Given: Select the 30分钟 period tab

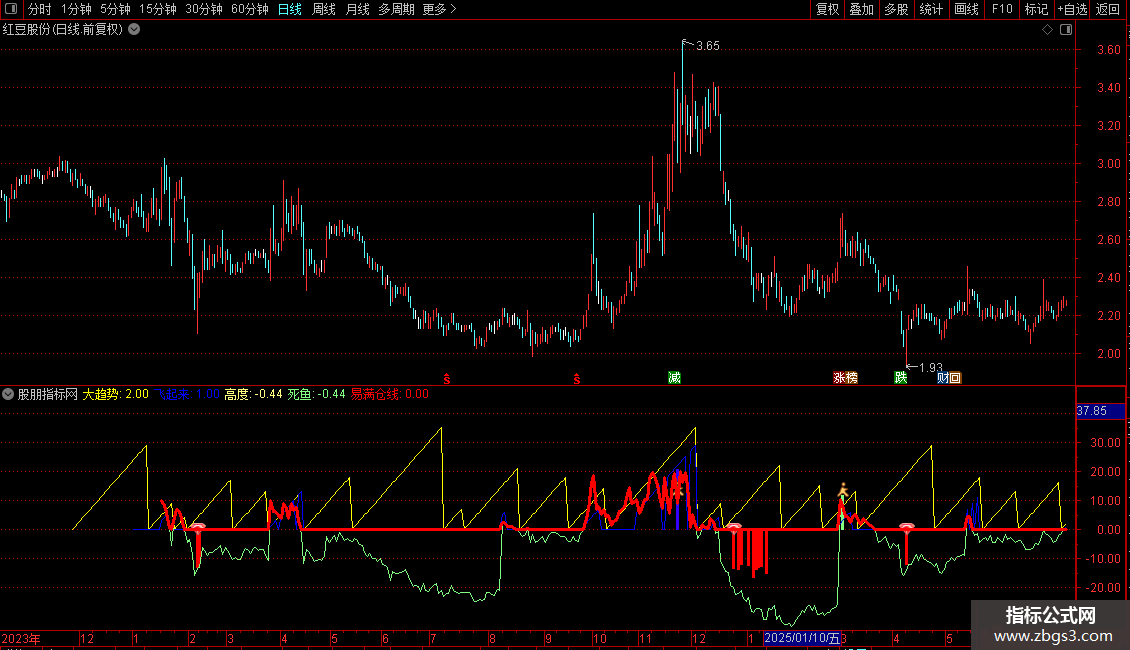Looking at the screenshot, I should (203, 9).
